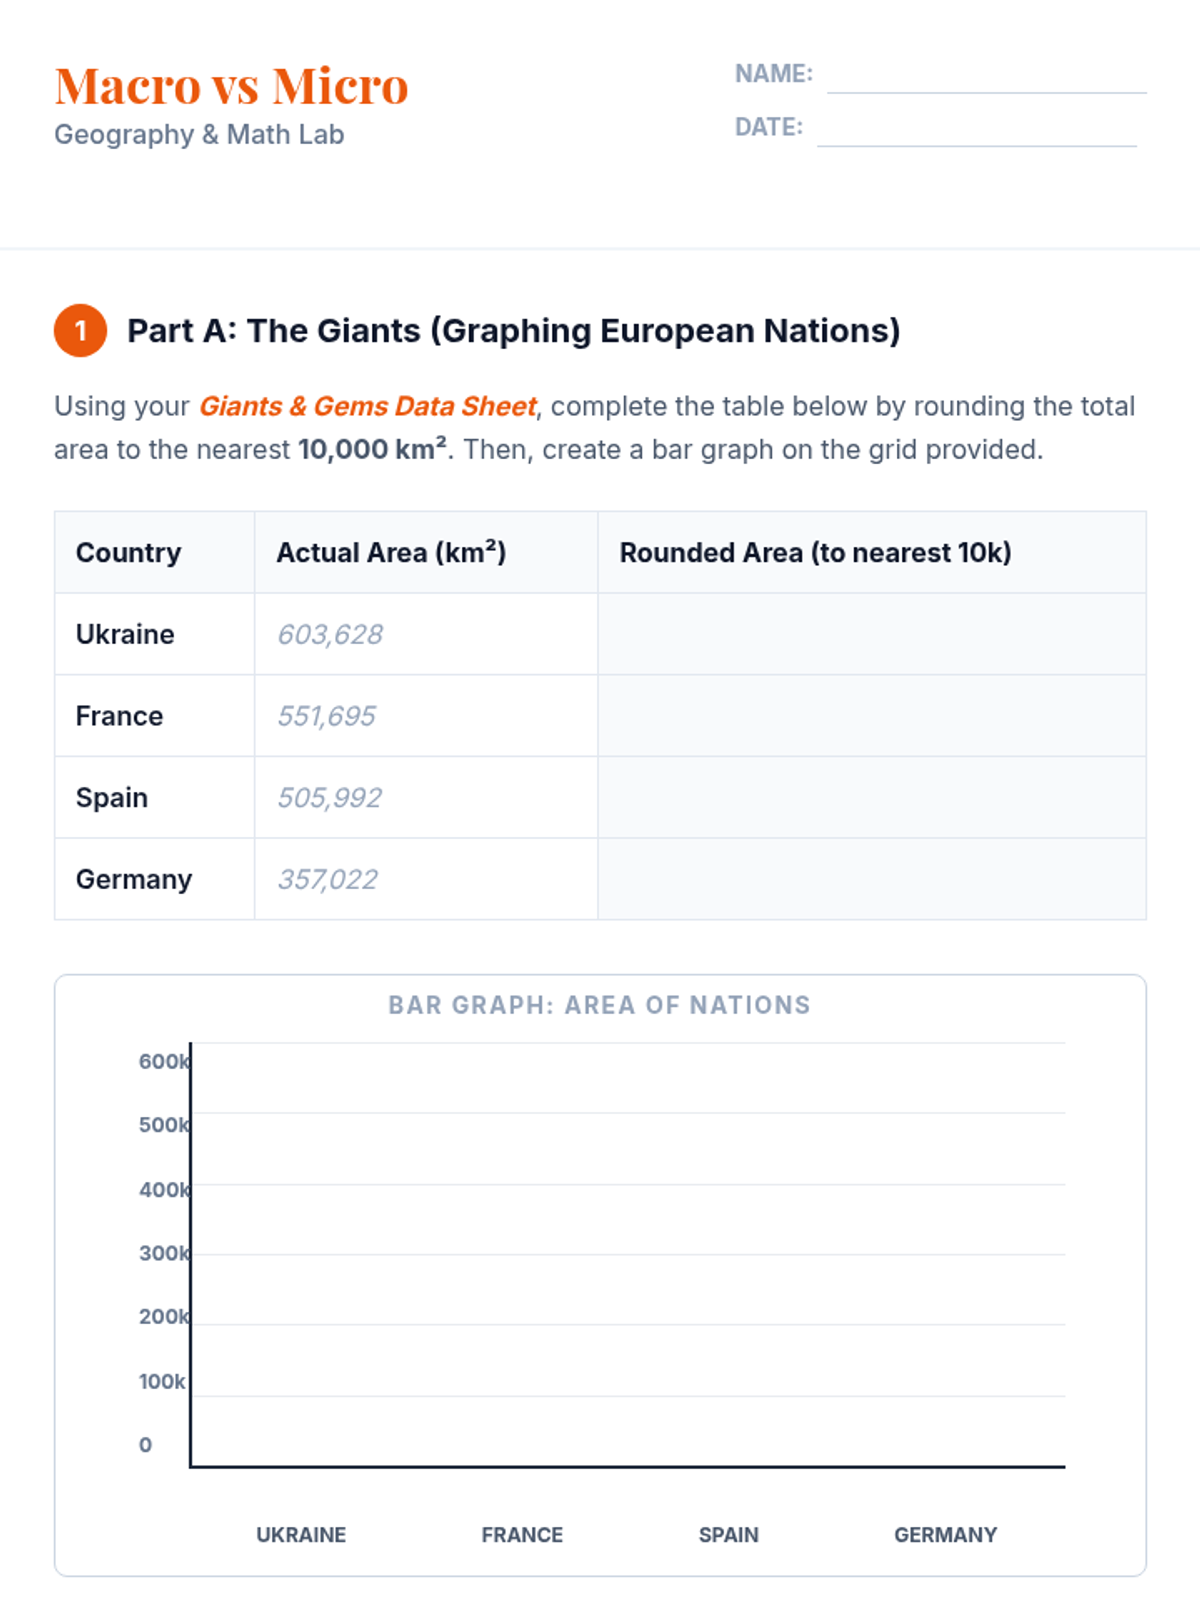Click France's empty Rounded Area cell
Image resolution: width=1200 pixels, height=1600 pixels.
[x=871, y=716]
